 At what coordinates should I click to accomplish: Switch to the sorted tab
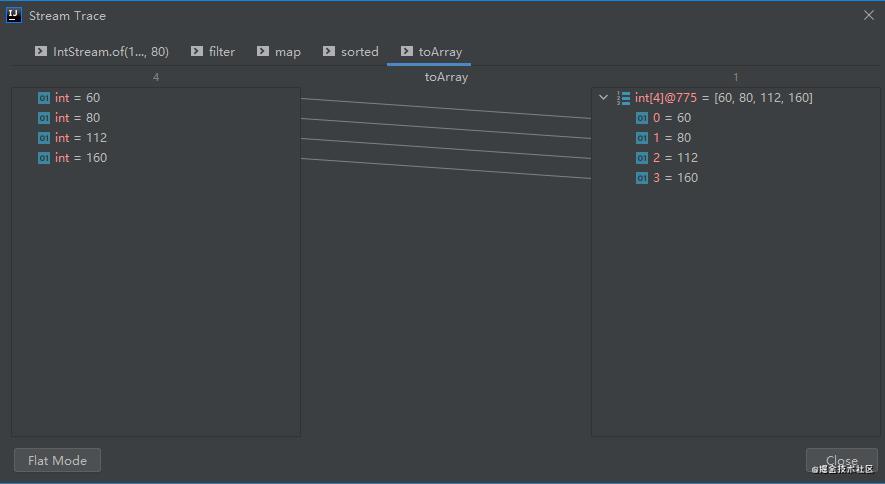point(351,51)
